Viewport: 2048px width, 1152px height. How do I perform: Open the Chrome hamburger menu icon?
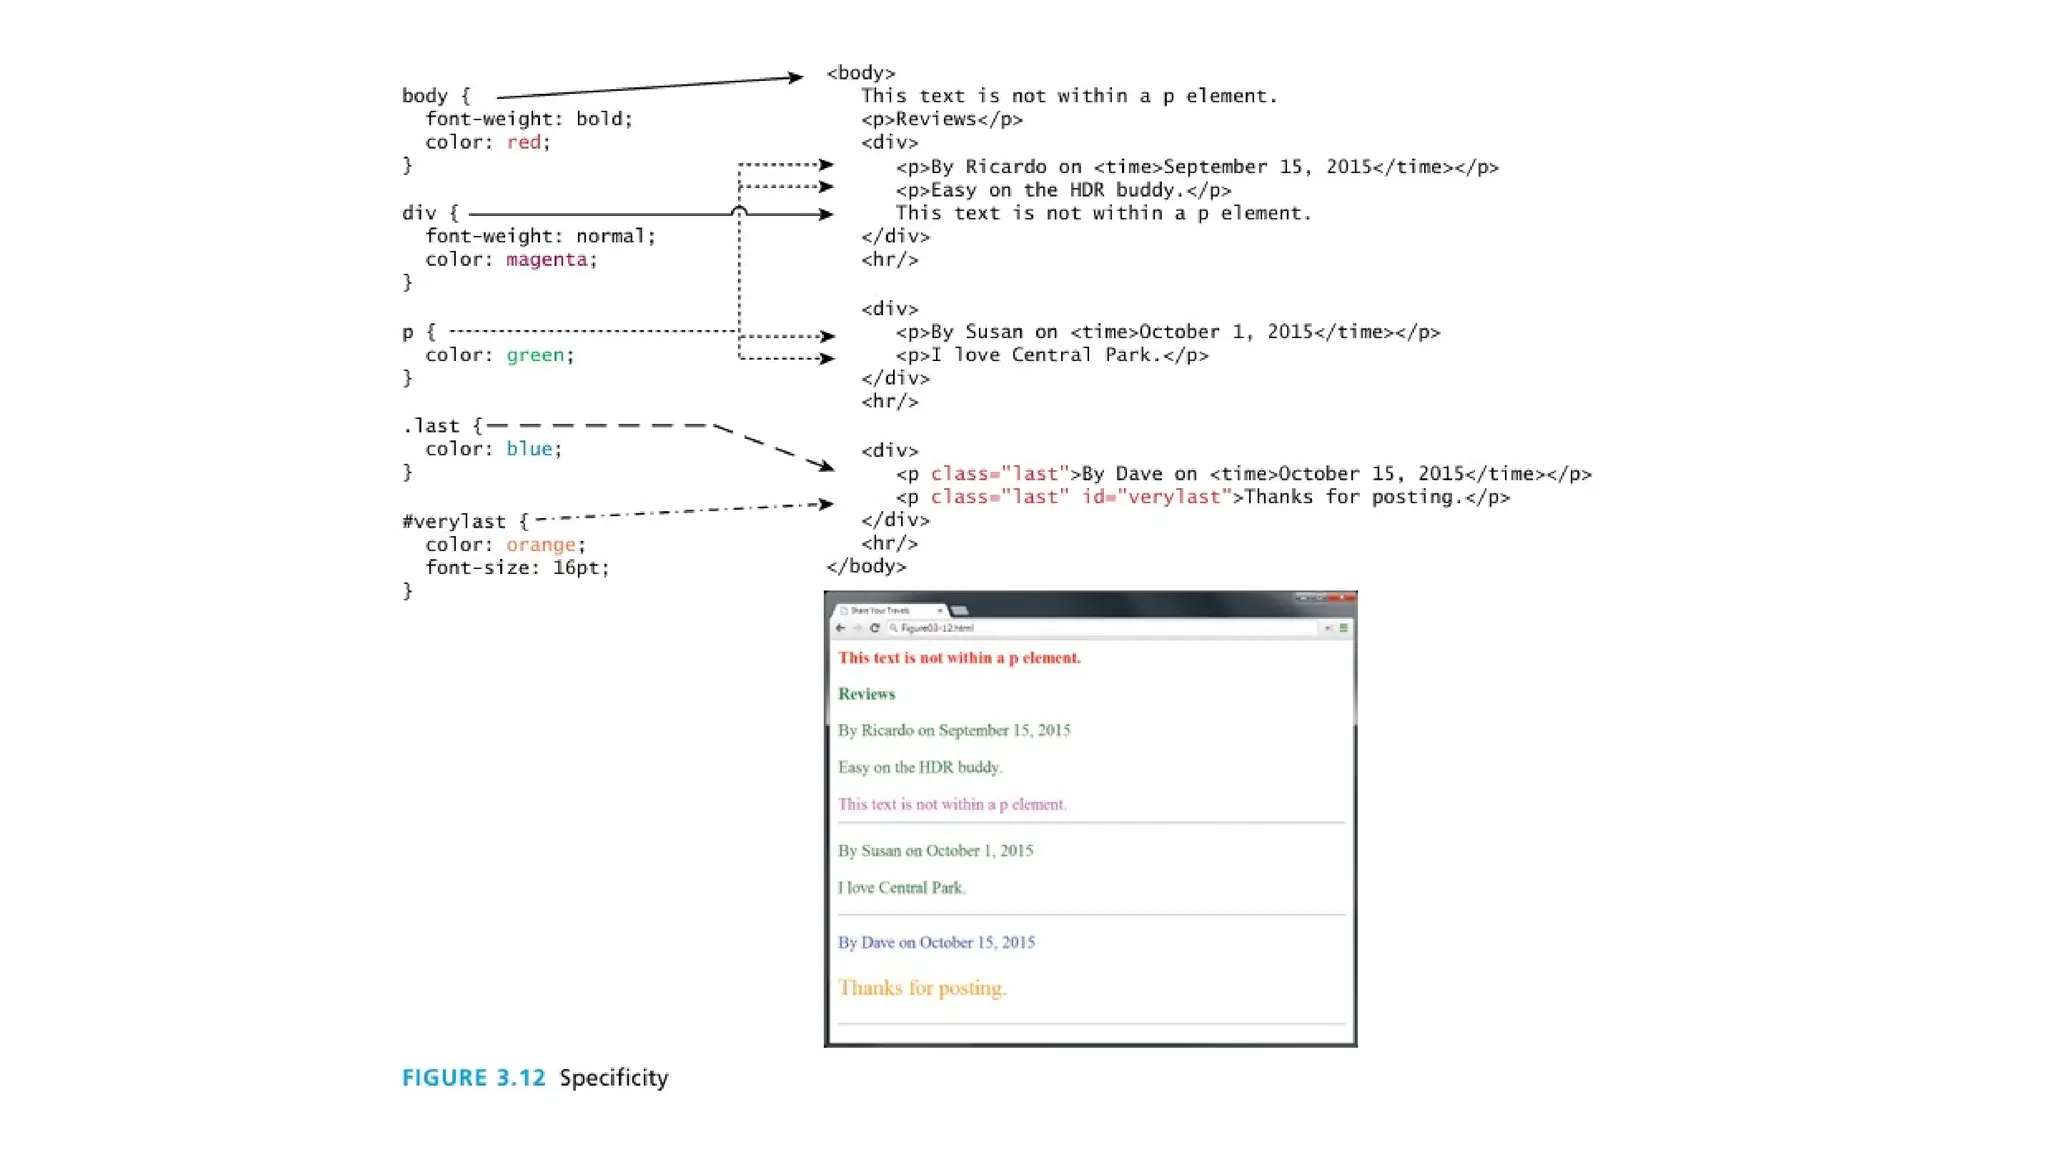1343,628
